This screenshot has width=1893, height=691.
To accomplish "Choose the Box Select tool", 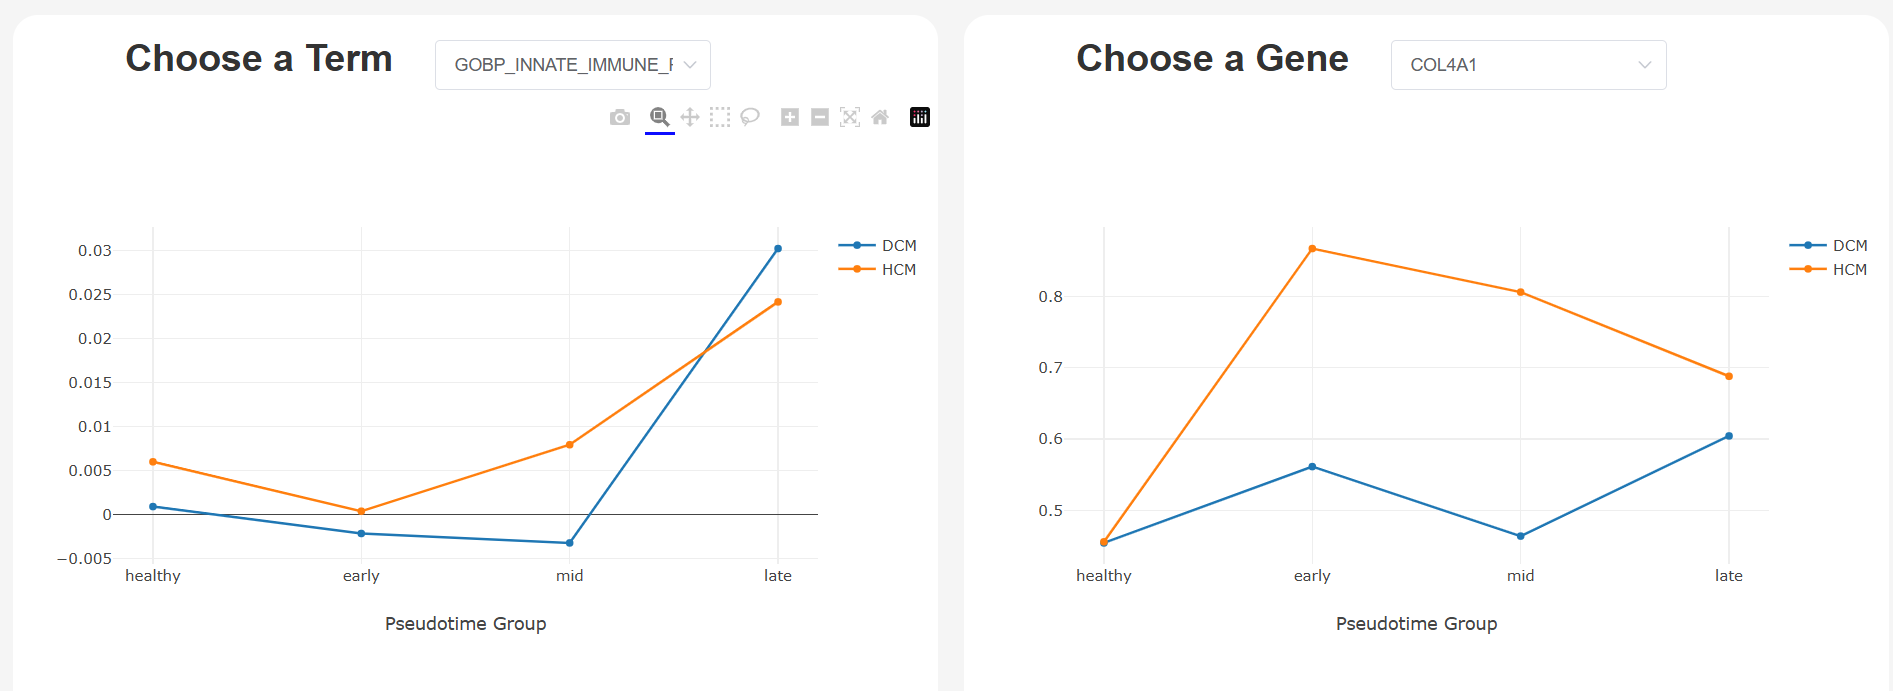I will [720, 118].
